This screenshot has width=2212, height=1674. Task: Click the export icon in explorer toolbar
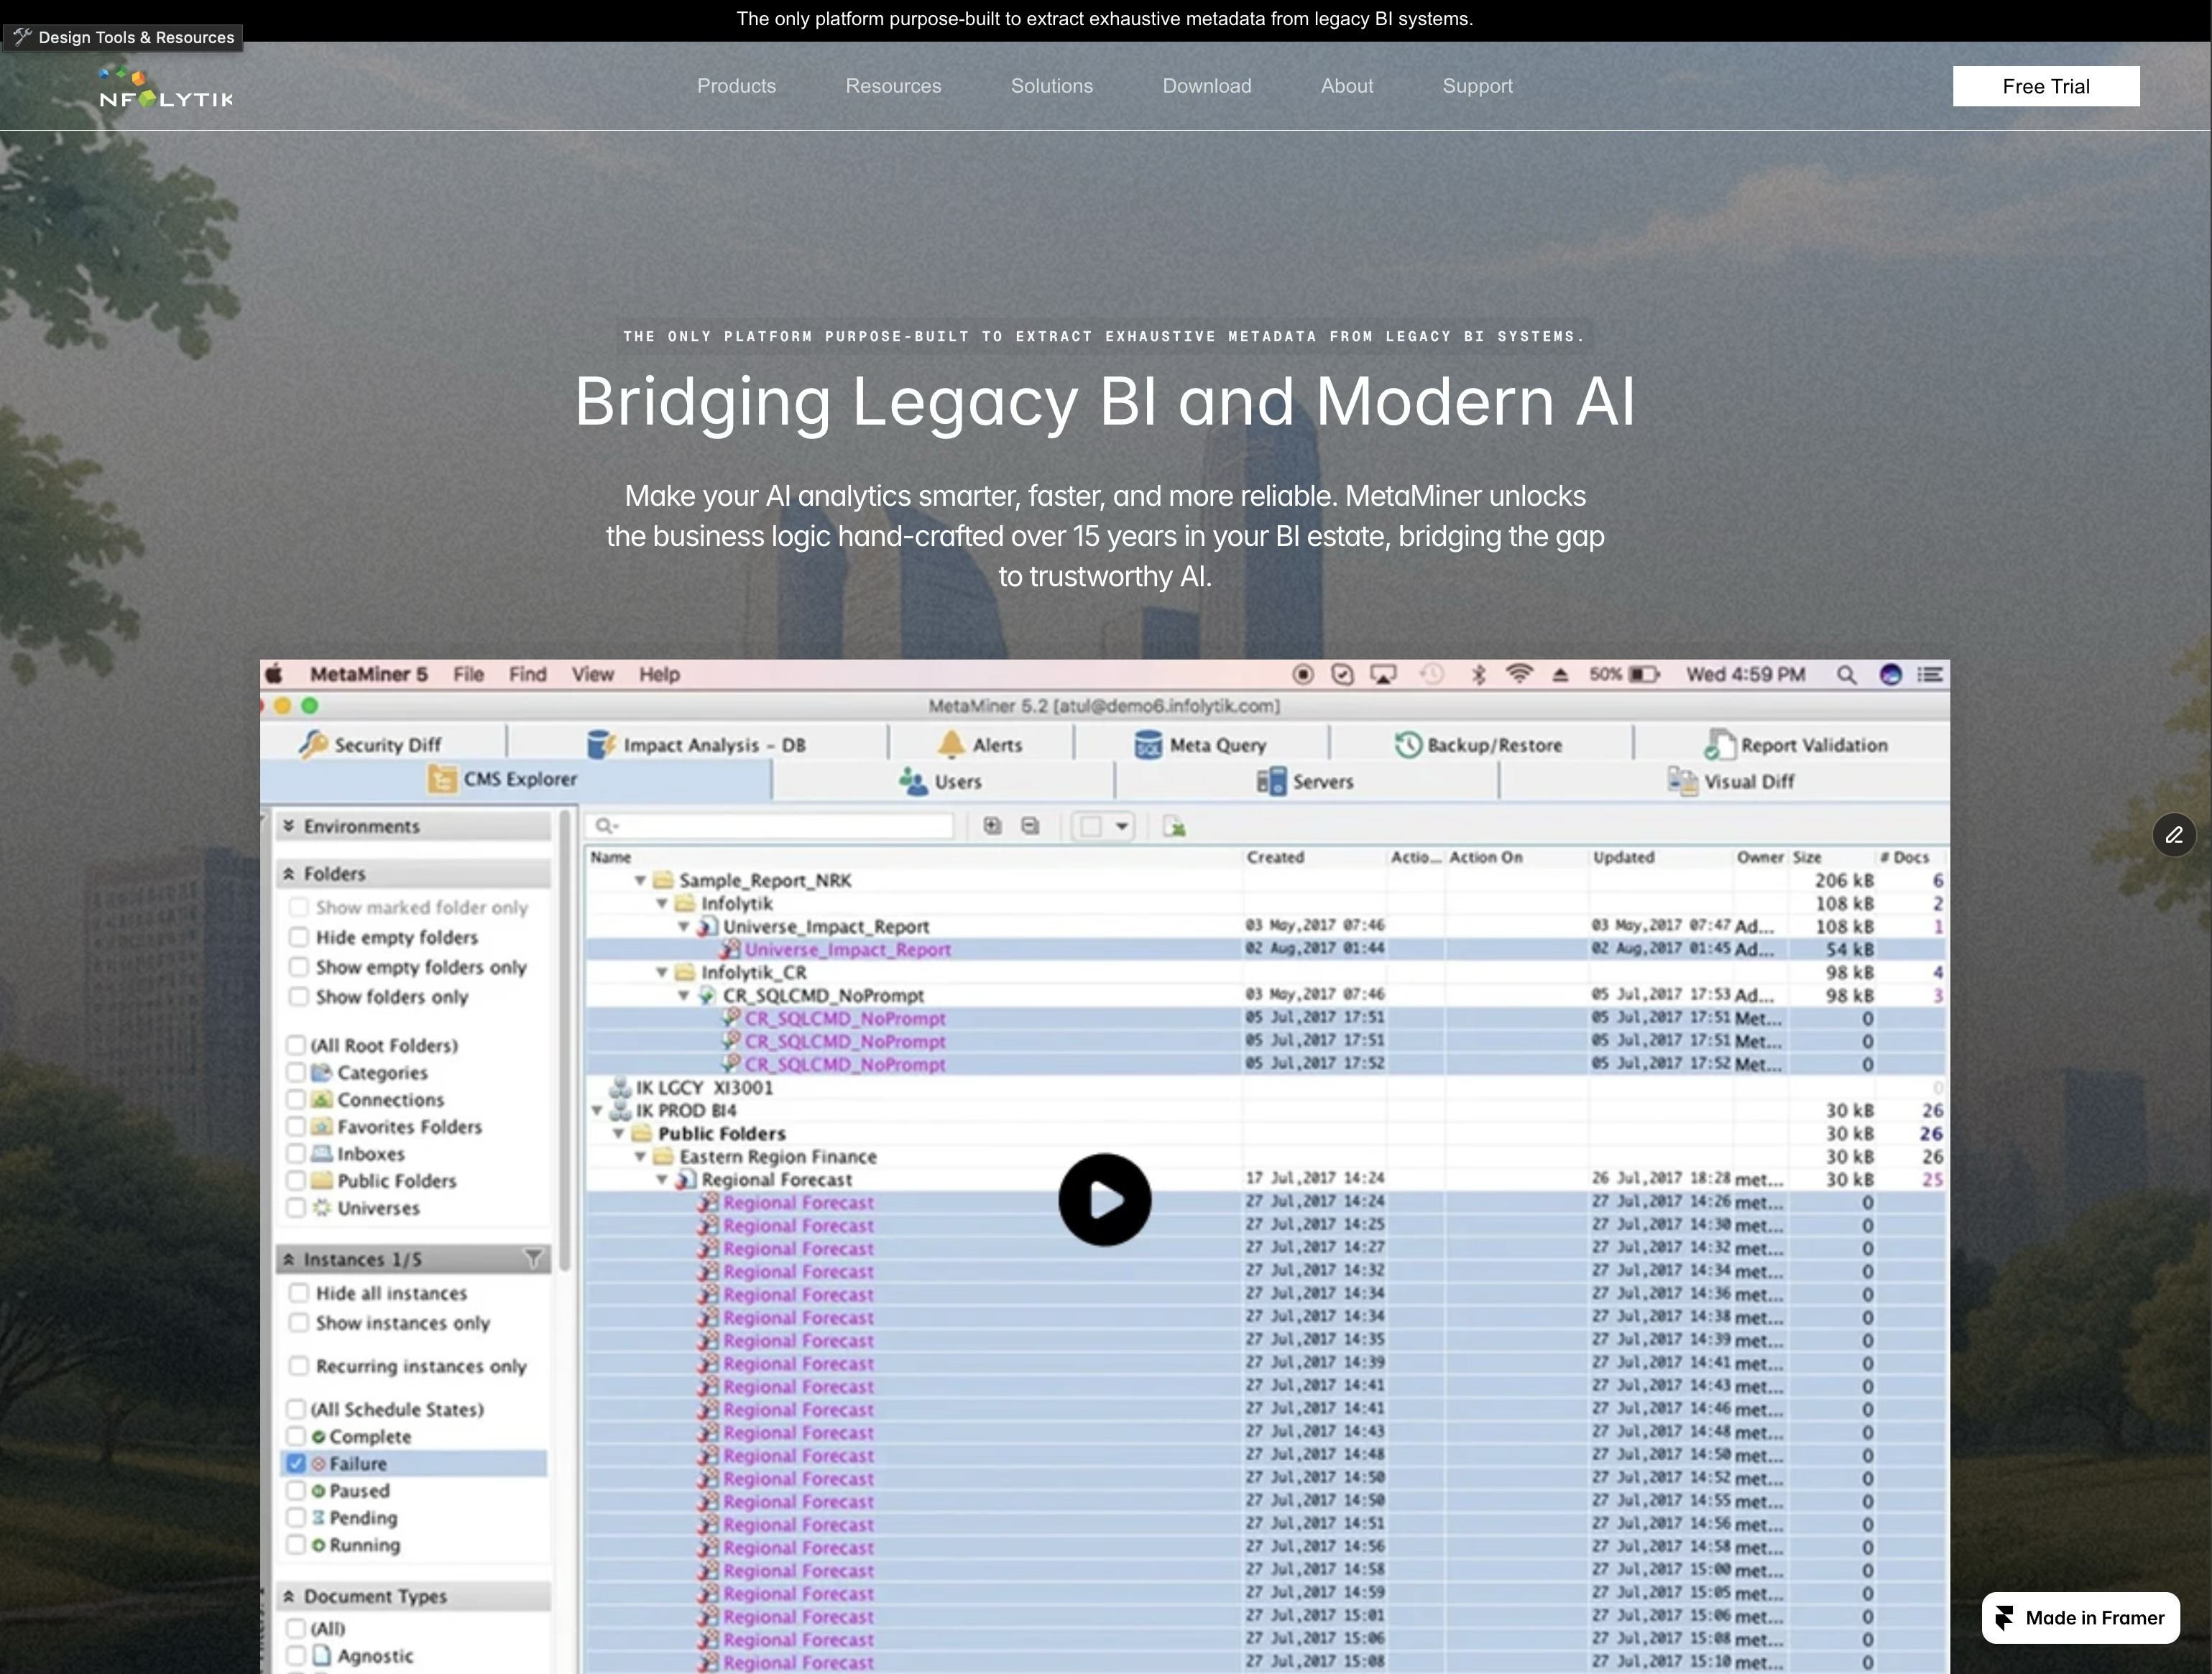(1174, 826)
